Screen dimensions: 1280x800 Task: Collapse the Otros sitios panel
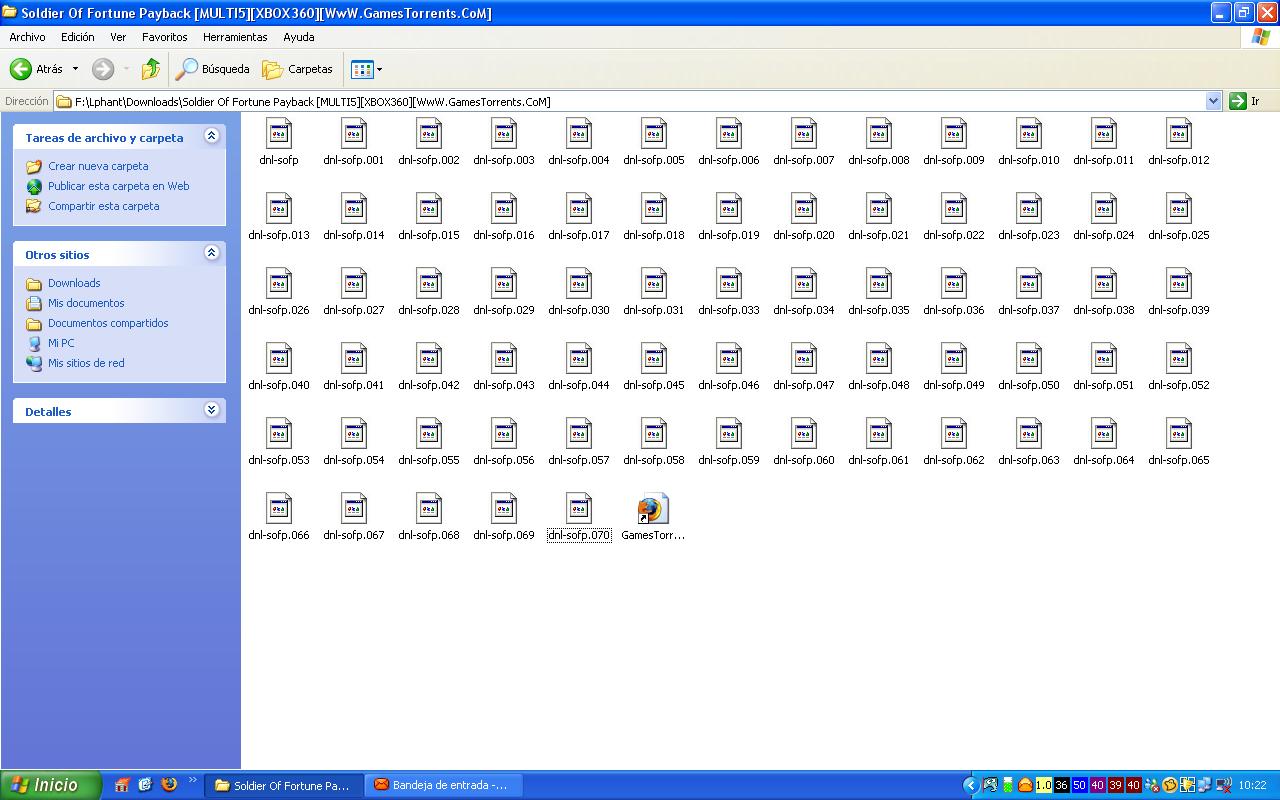pyautogui.click(x=211, y=253)
